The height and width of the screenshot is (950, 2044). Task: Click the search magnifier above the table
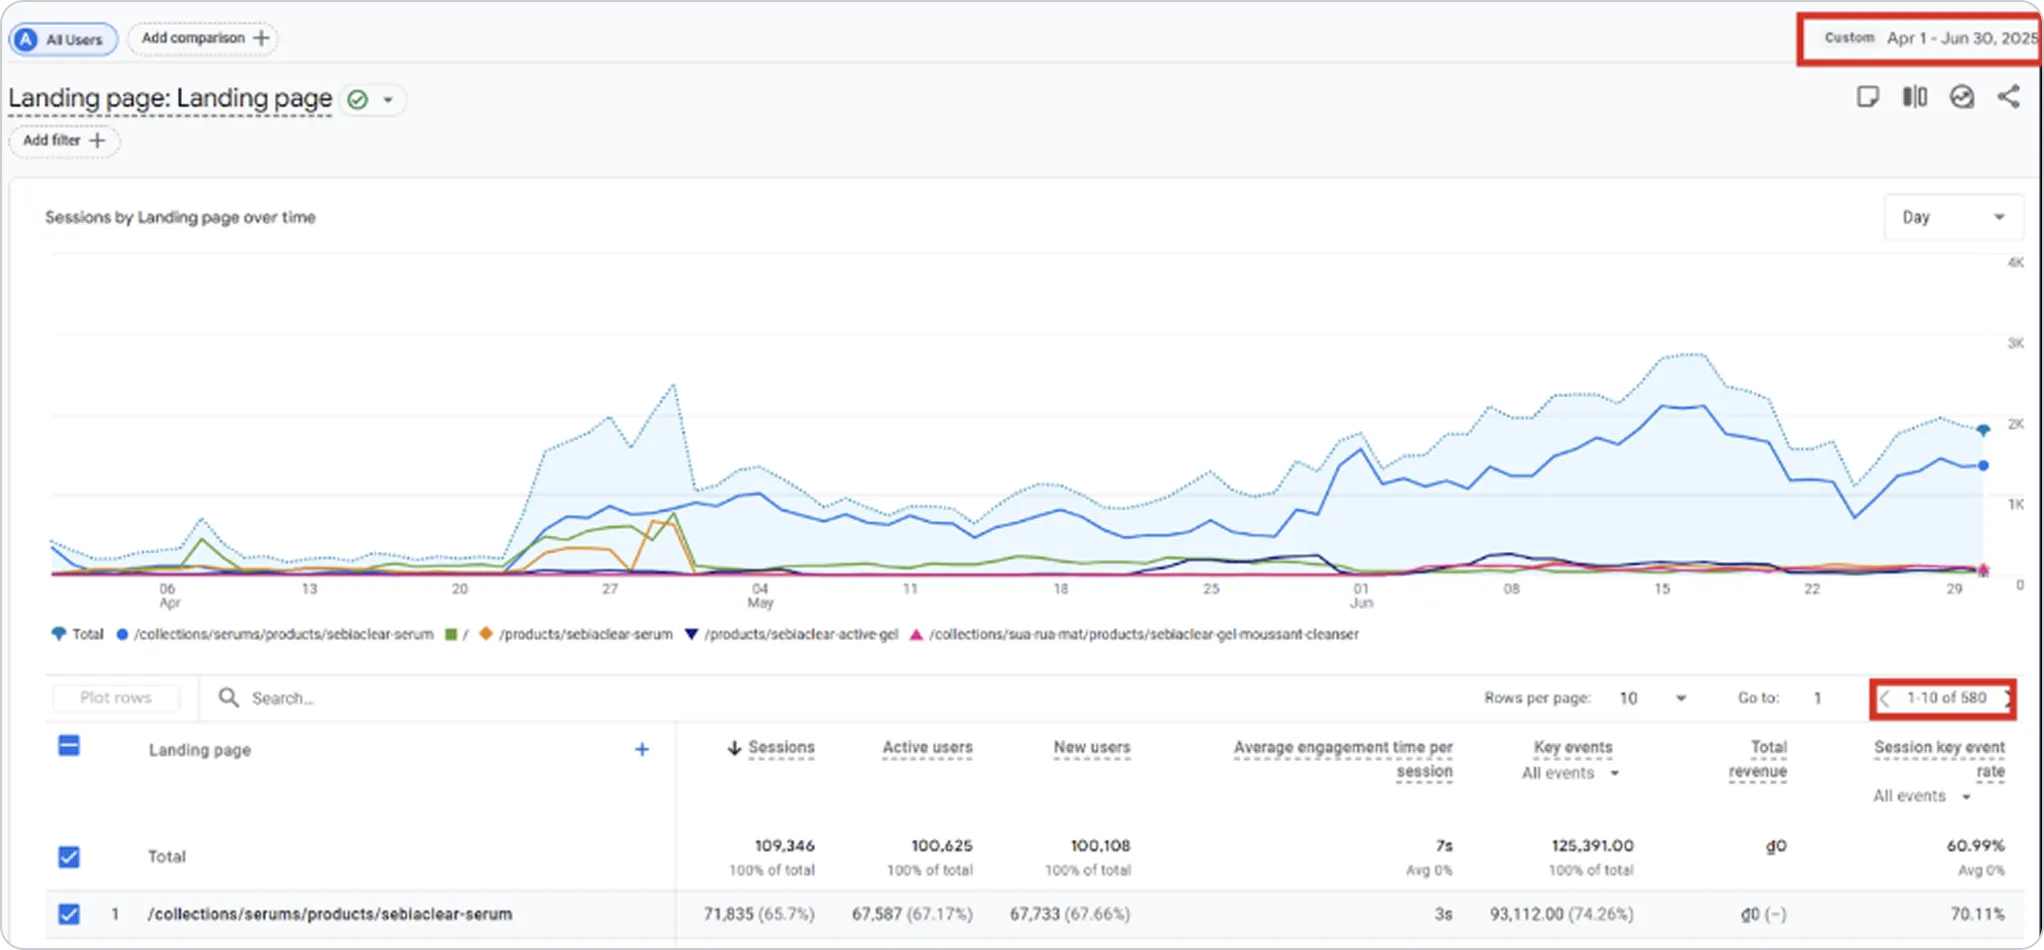[x=228, y=698]
